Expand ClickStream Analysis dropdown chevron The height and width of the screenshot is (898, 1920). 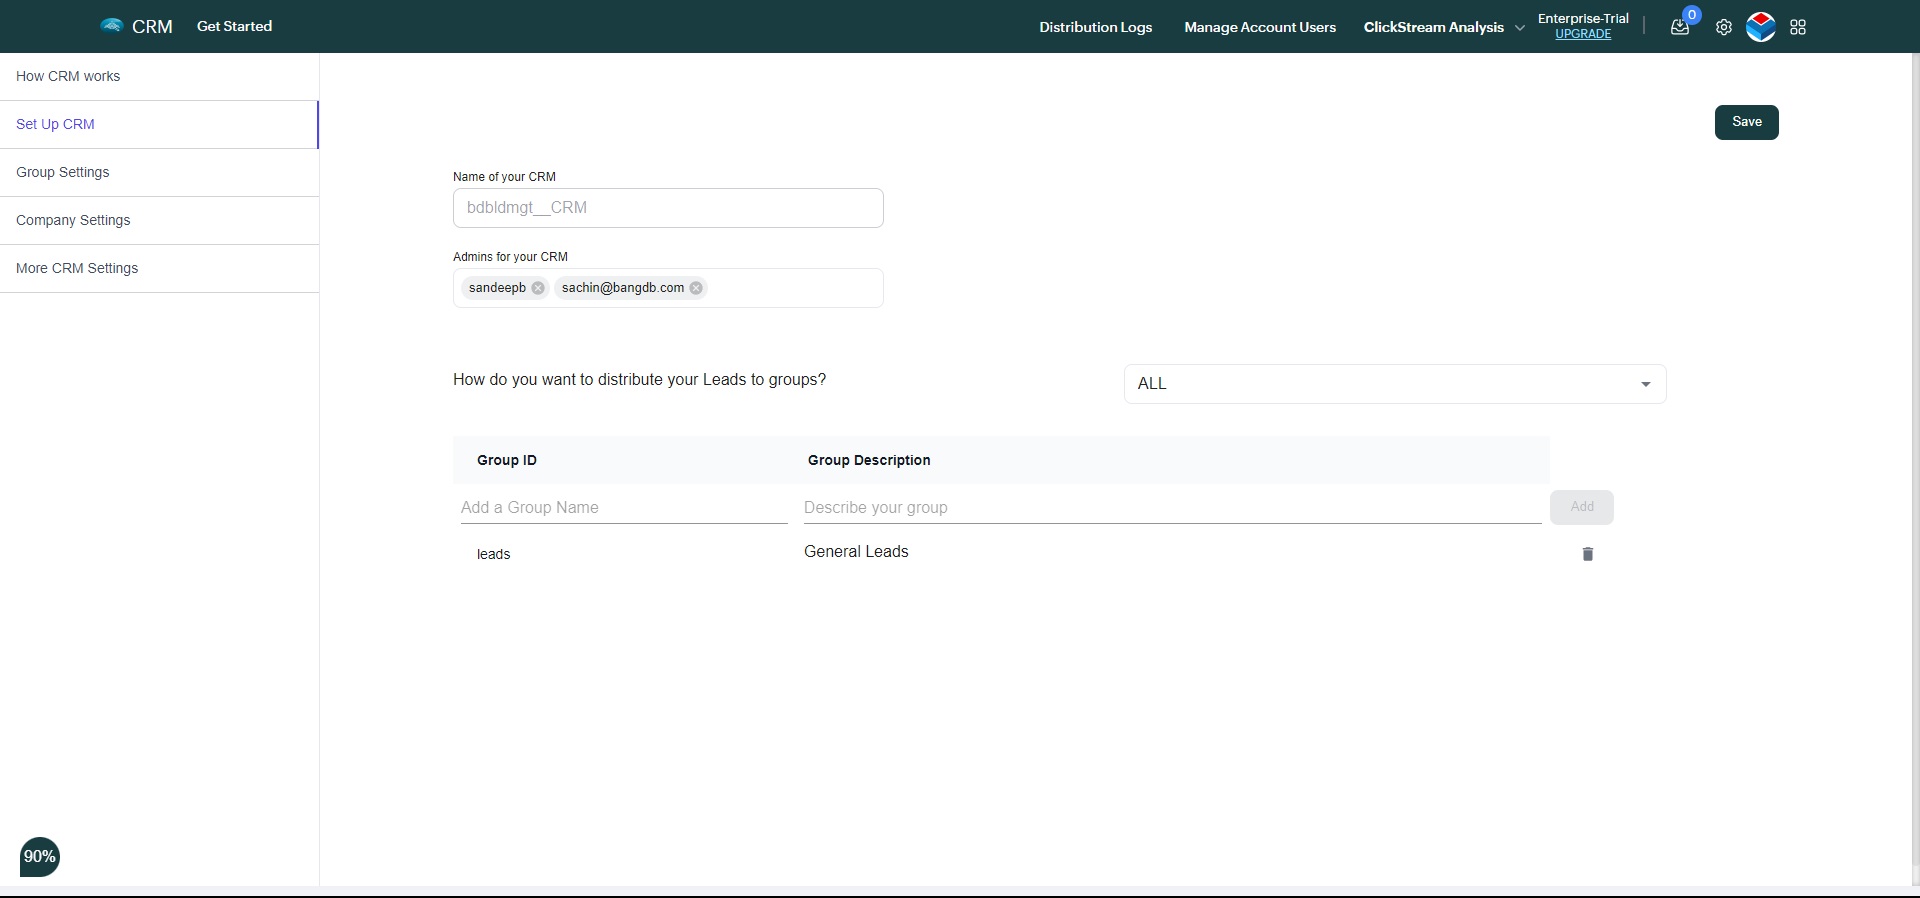pyautogui.click(x=1520, y=28)
